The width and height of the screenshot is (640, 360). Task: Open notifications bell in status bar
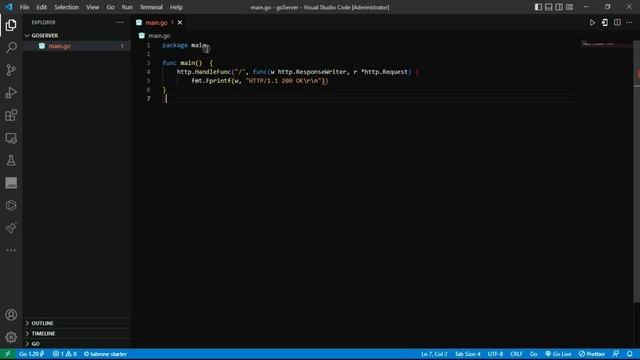point(630,354)
